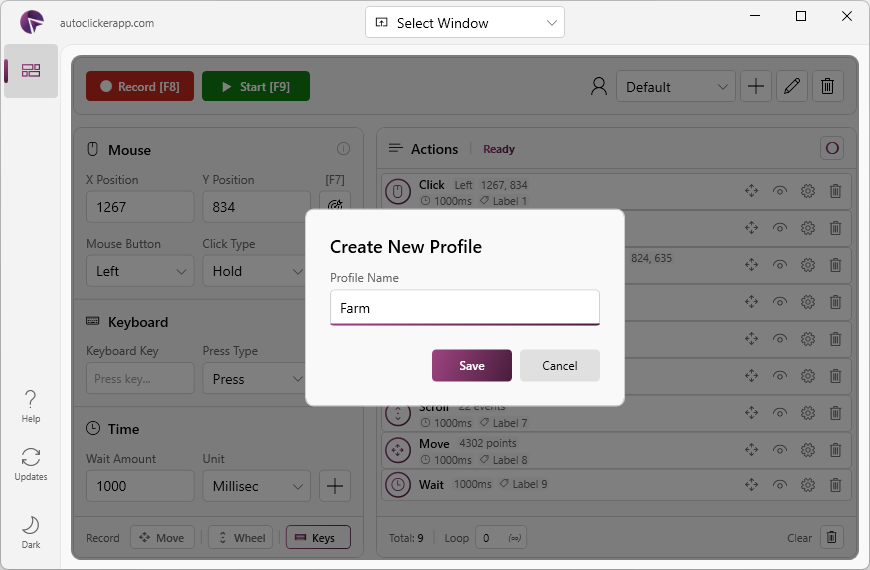Delete the Default profile with the trash icon
870x570 pixels.
pyautogui.click(x=827, y=86)
